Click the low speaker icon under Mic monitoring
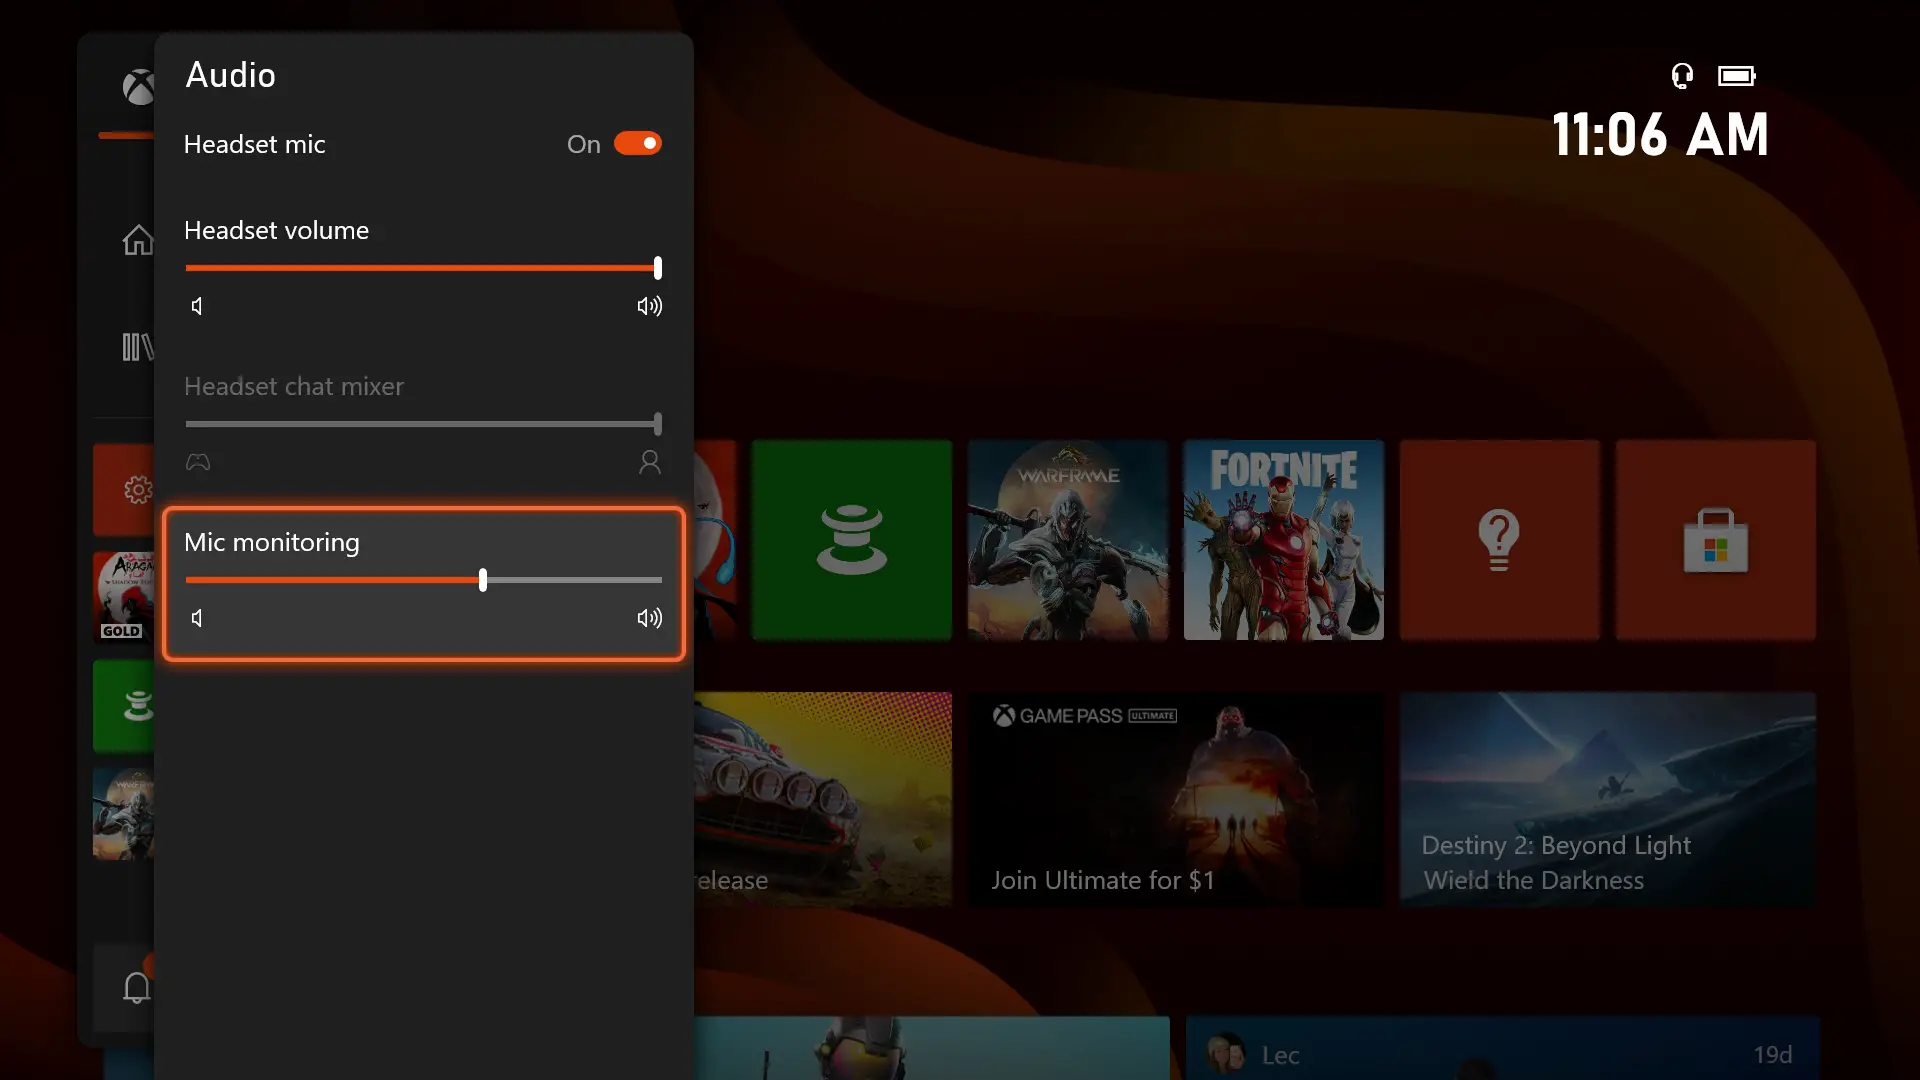The width and height of the screenshot is (1920, 1080). click(197, 617)
